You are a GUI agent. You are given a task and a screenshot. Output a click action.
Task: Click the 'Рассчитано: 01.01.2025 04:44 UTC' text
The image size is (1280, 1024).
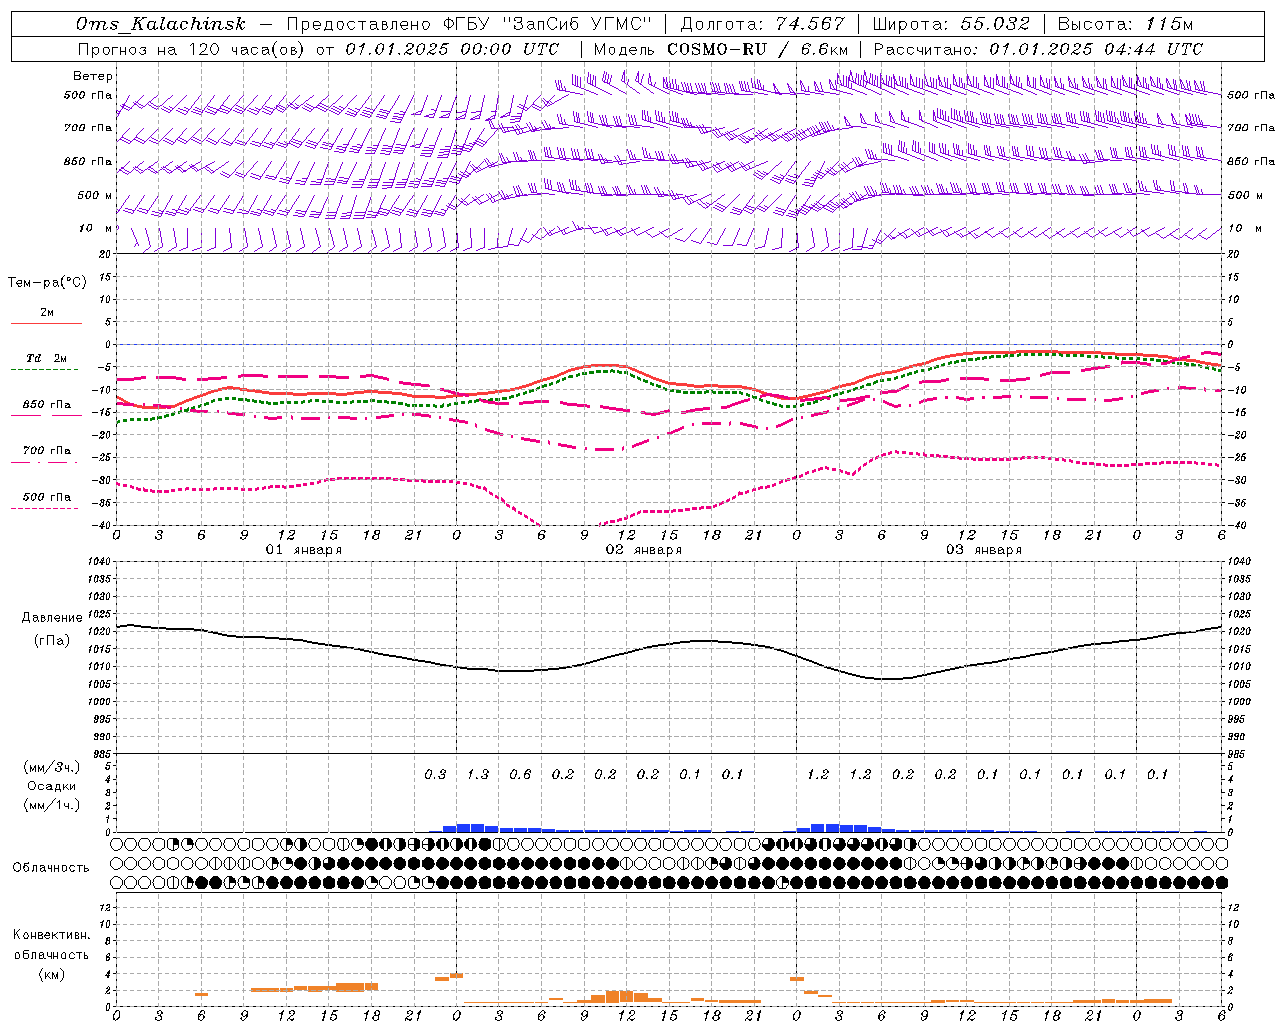(1038, 49)
